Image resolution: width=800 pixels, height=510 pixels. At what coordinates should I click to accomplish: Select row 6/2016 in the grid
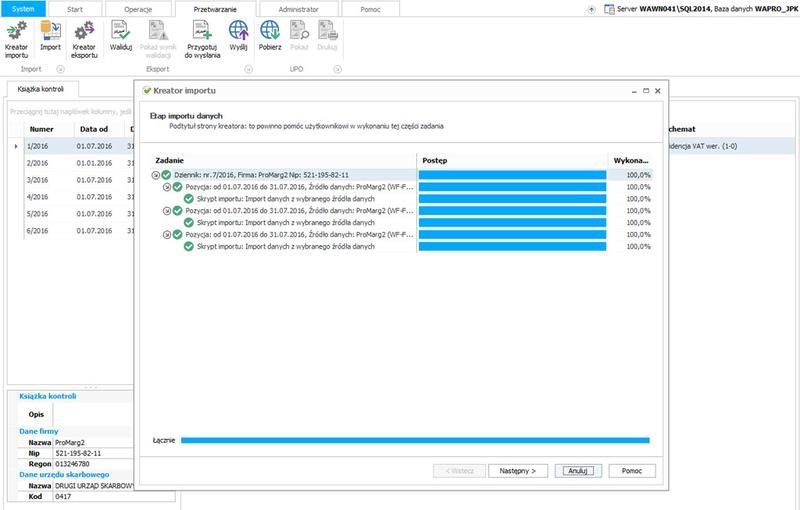[x=71, y=231]
